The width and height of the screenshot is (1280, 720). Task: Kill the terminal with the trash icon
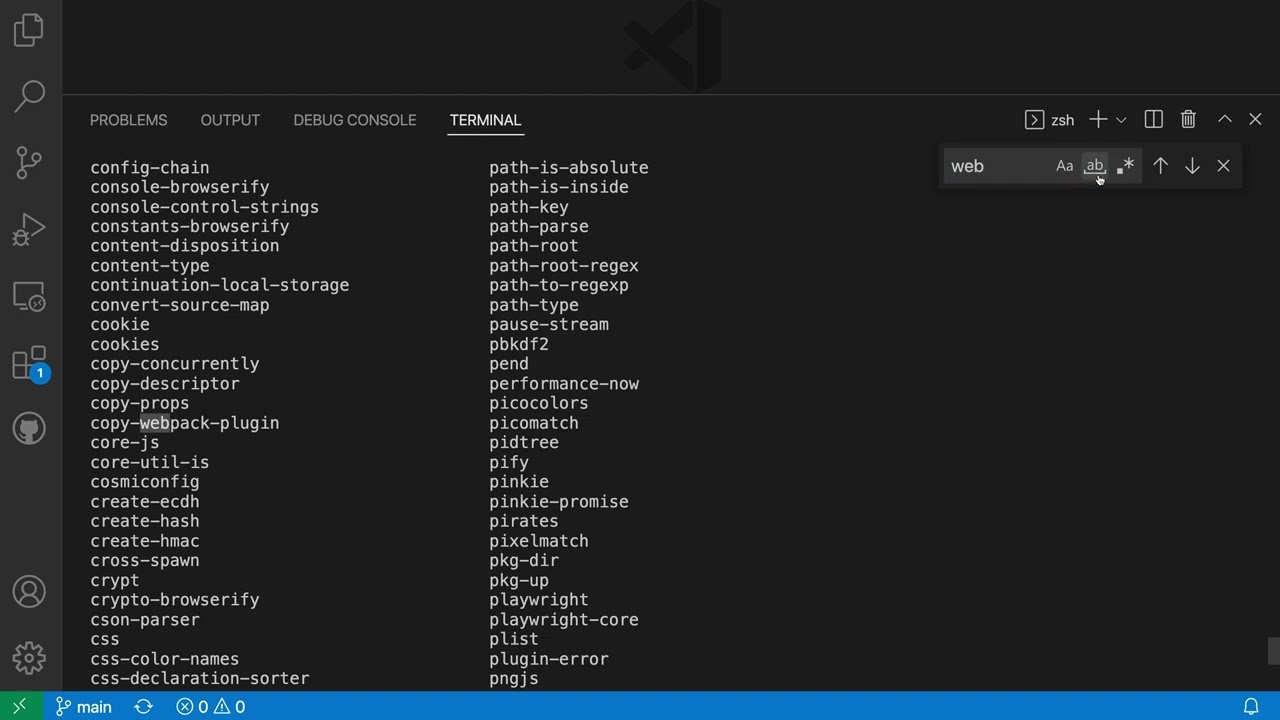(1188, 120)
